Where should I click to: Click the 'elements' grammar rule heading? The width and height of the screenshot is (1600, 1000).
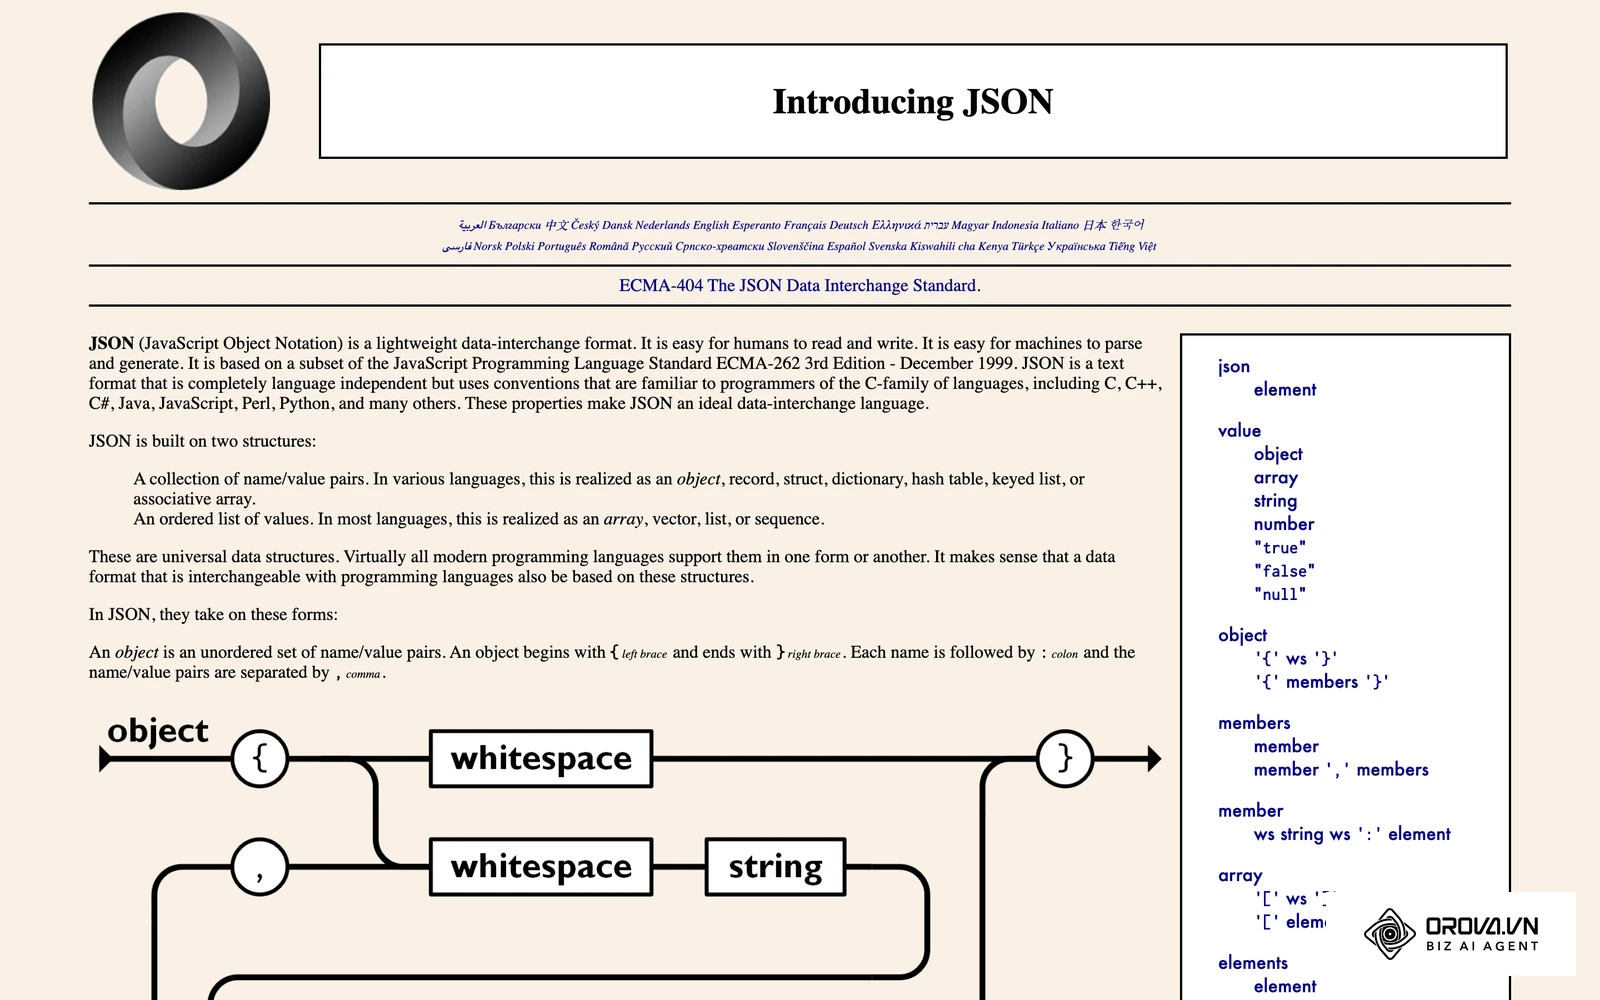click(1253, 963)
